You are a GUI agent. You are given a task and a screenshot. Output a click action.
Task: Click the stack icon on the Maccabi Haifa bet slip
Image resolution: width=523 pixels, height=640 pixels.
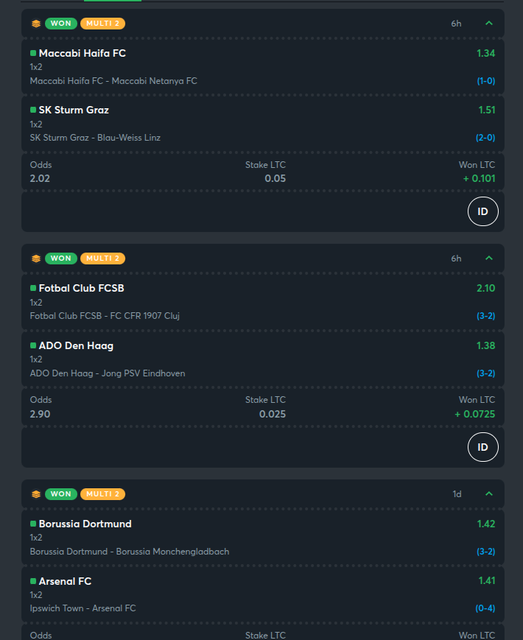click(x=36, y=24)
